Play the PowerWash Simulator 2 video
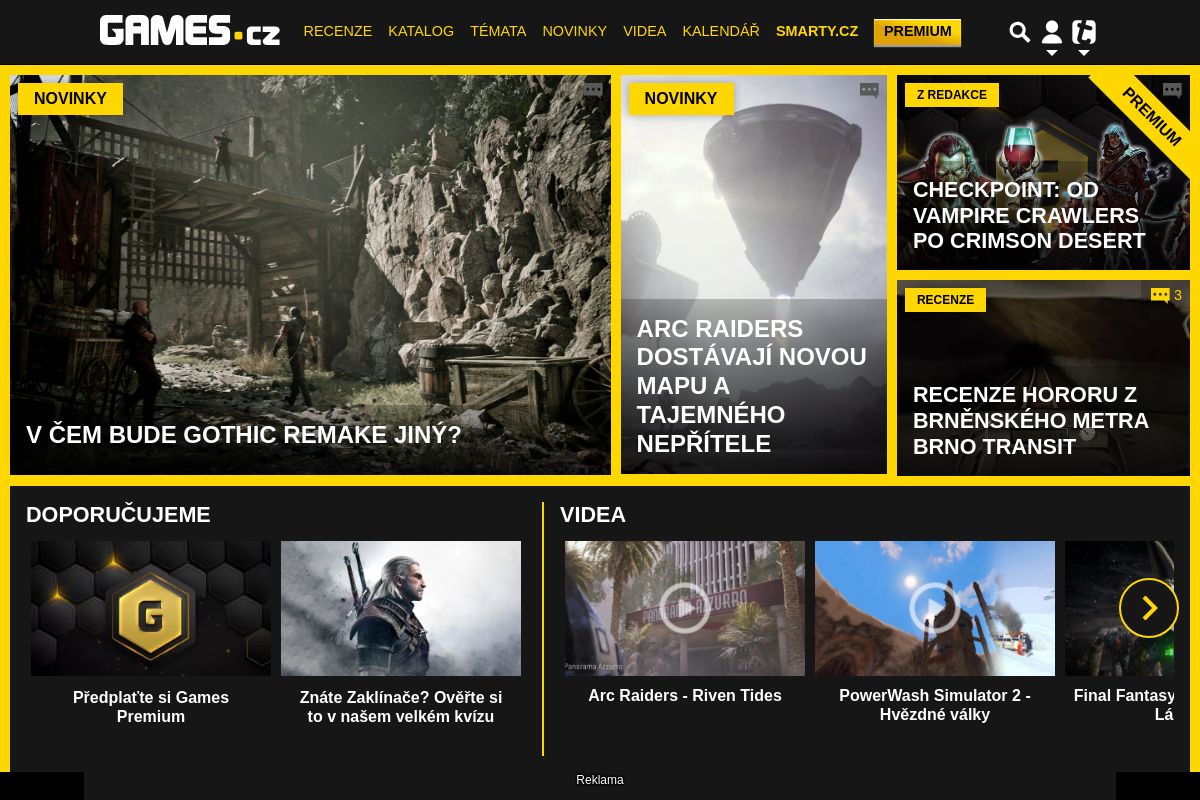The image size is (1200, 800). 935,608
